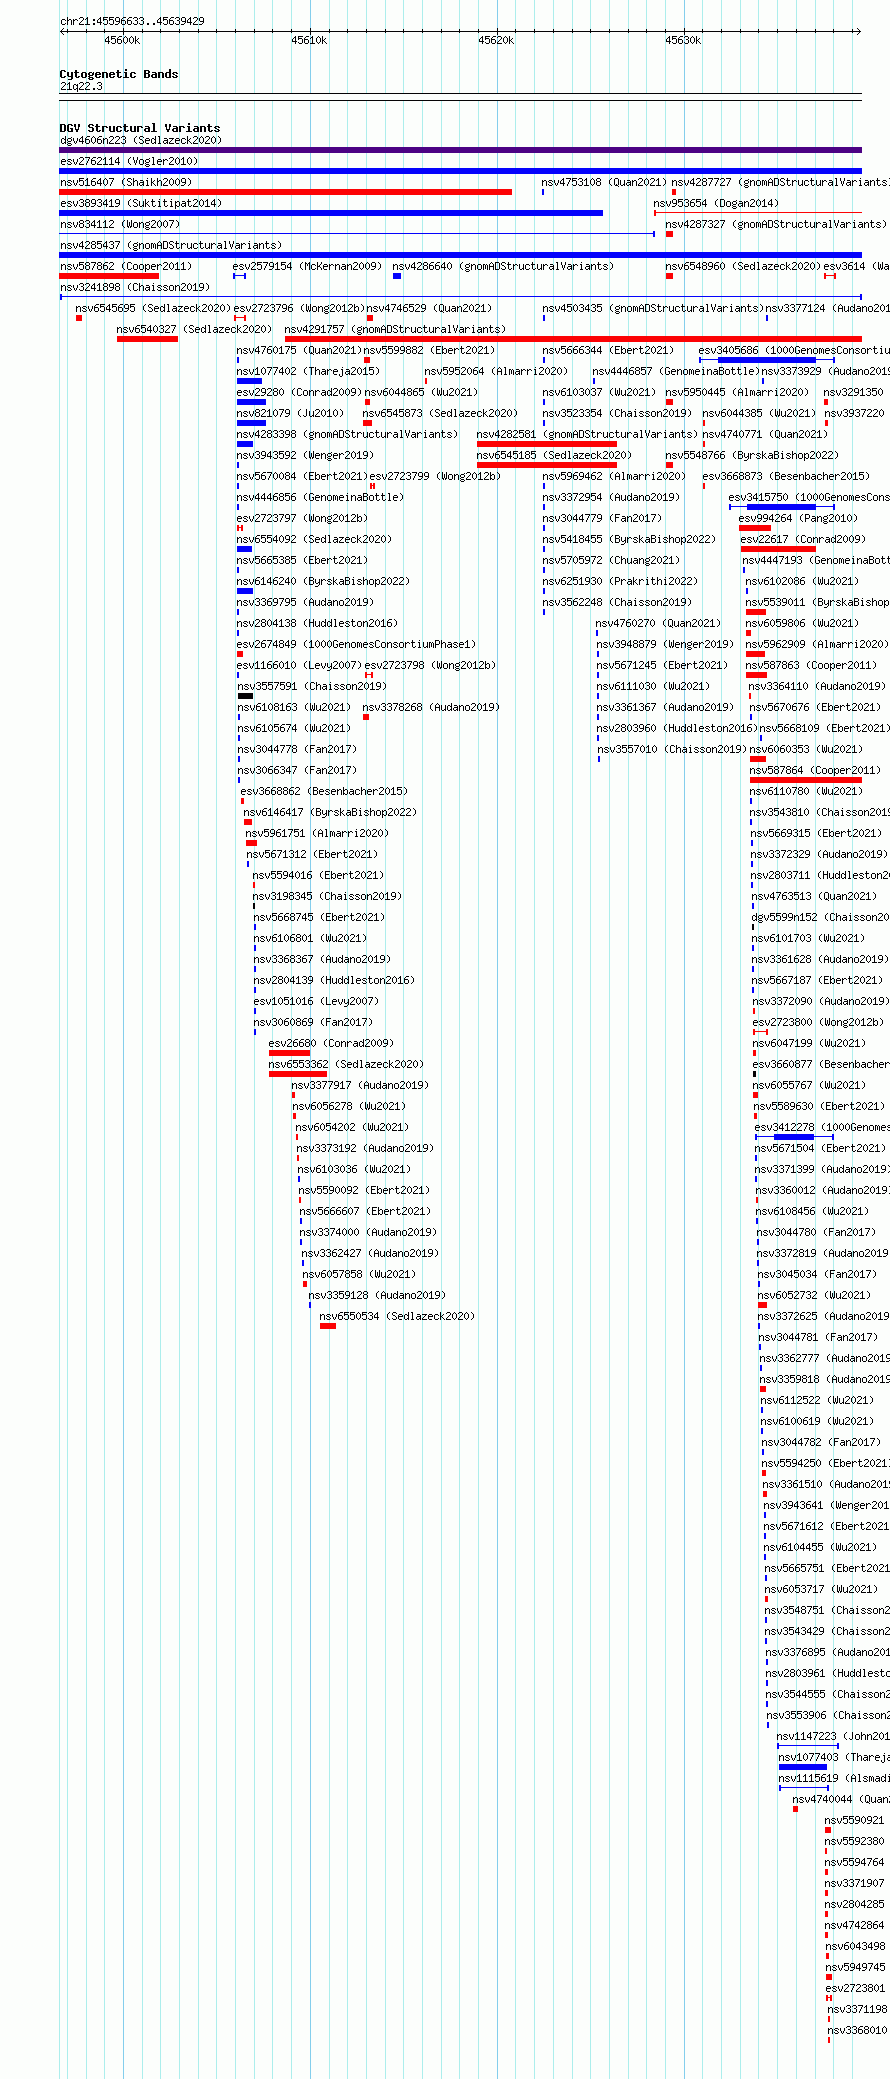Open nsv4291757 gnomAD variant
Image resolution: width=890 pixels, height=2079 pixels.
pyautogui.click(x=395, y=330)
